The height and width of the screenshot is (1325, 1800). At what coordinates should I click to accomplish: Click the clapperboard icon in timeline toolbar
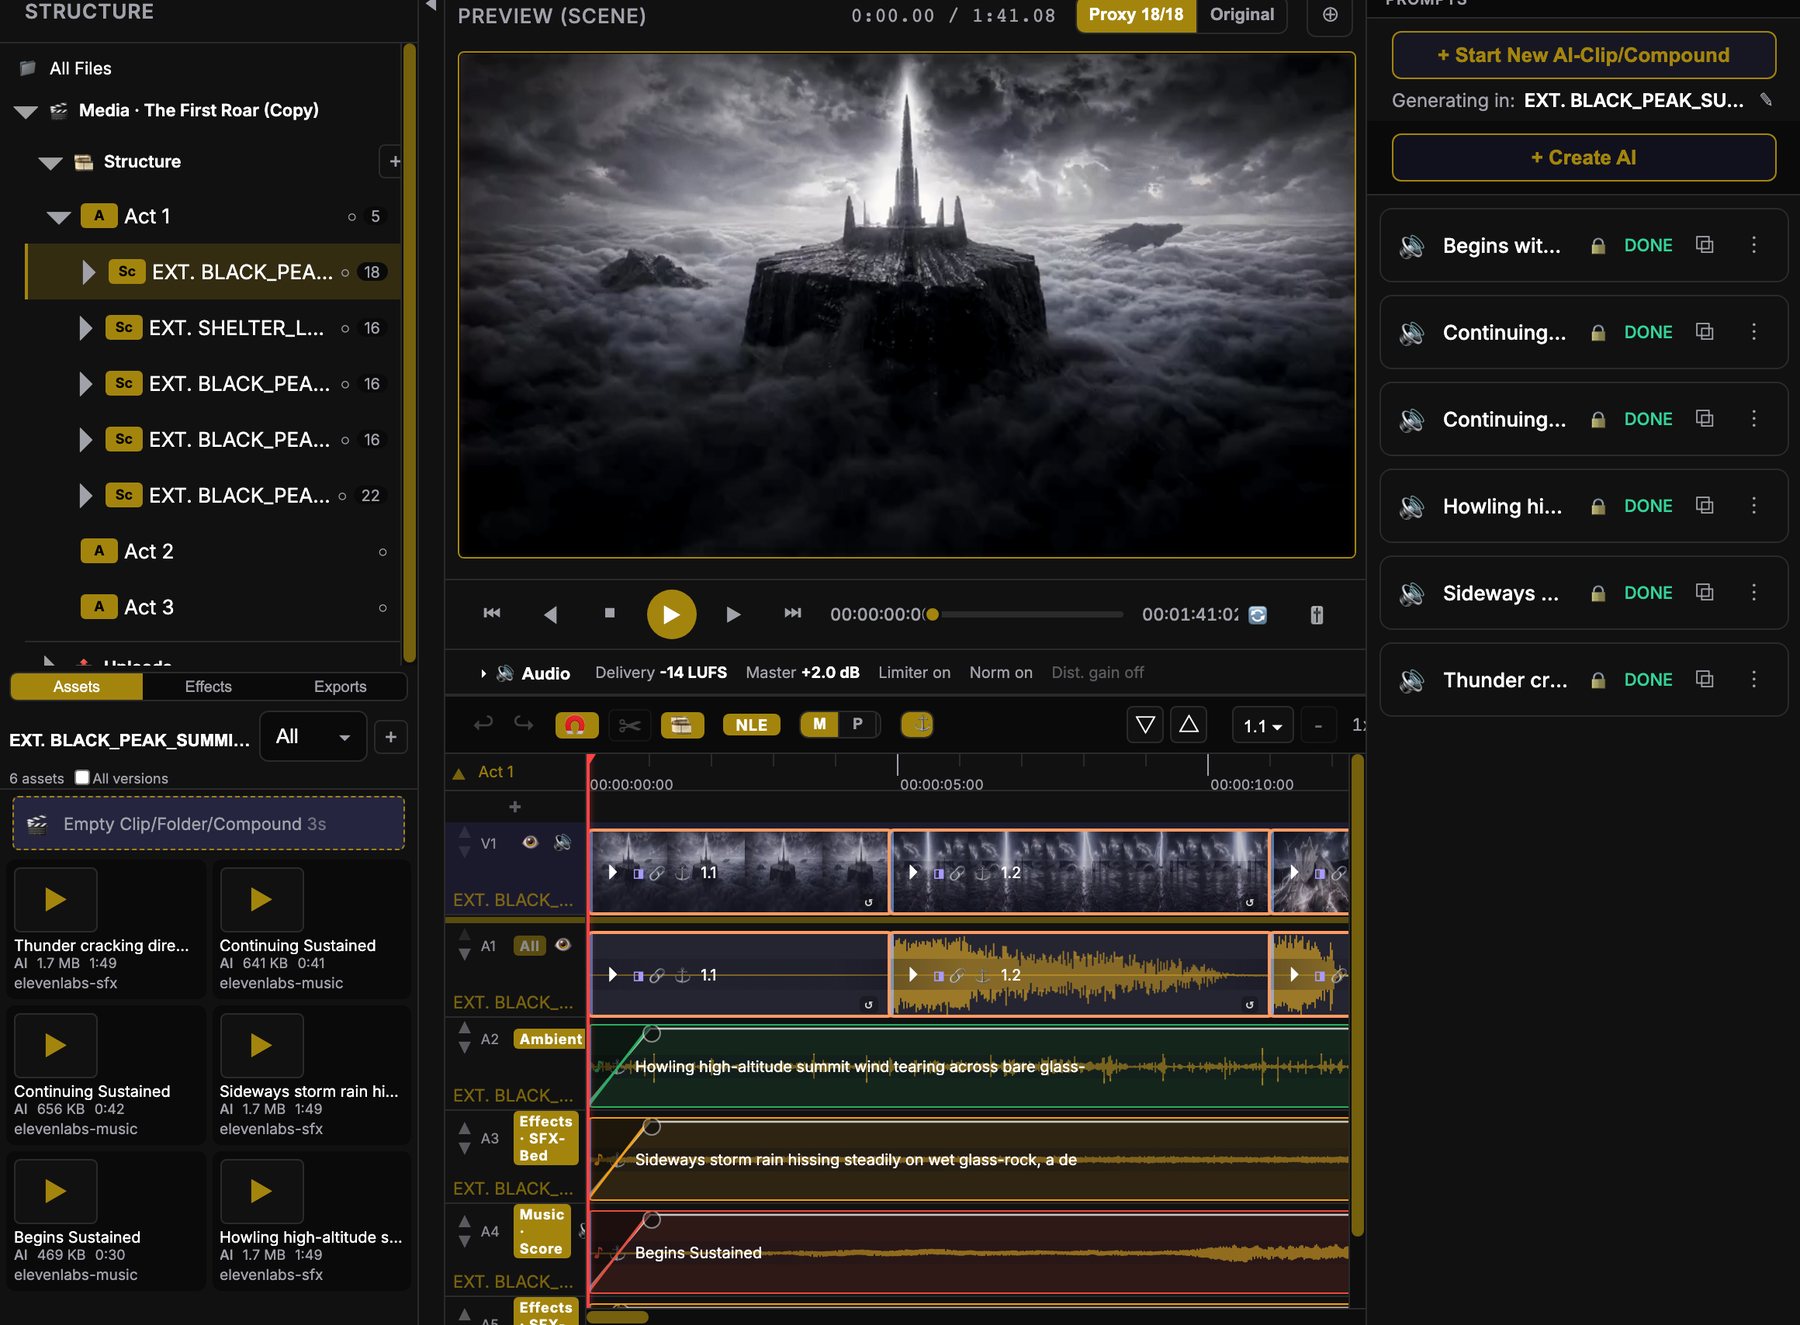click(x=682, y=725)
